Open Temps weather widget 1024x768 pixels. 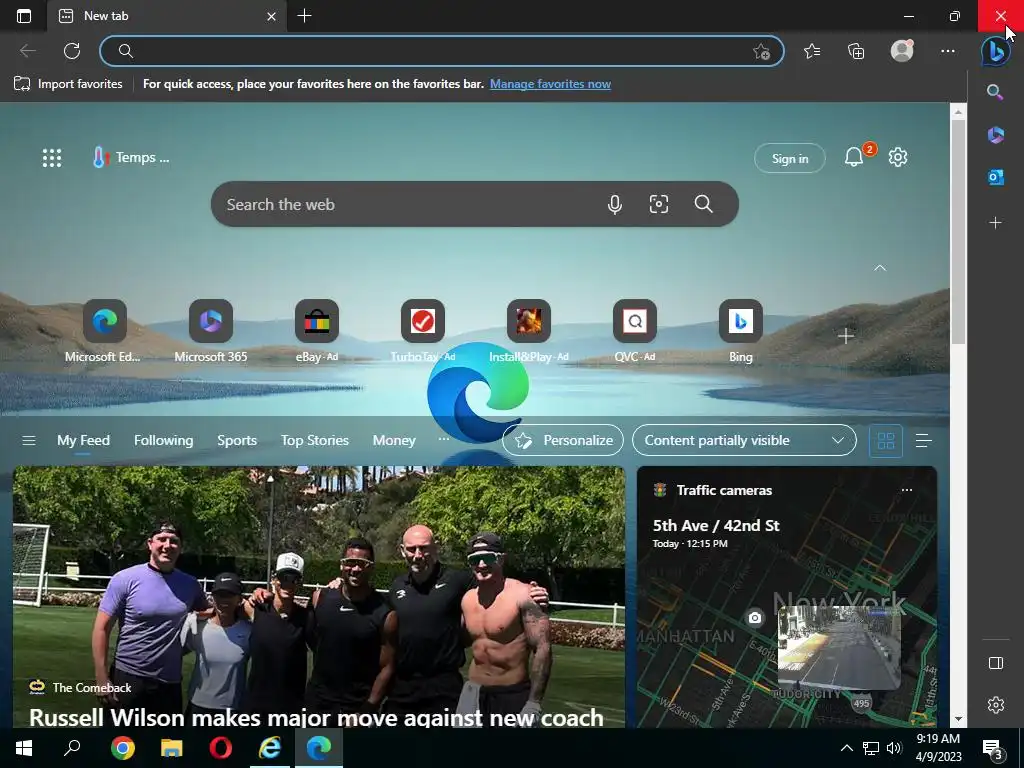coord(131,157)
